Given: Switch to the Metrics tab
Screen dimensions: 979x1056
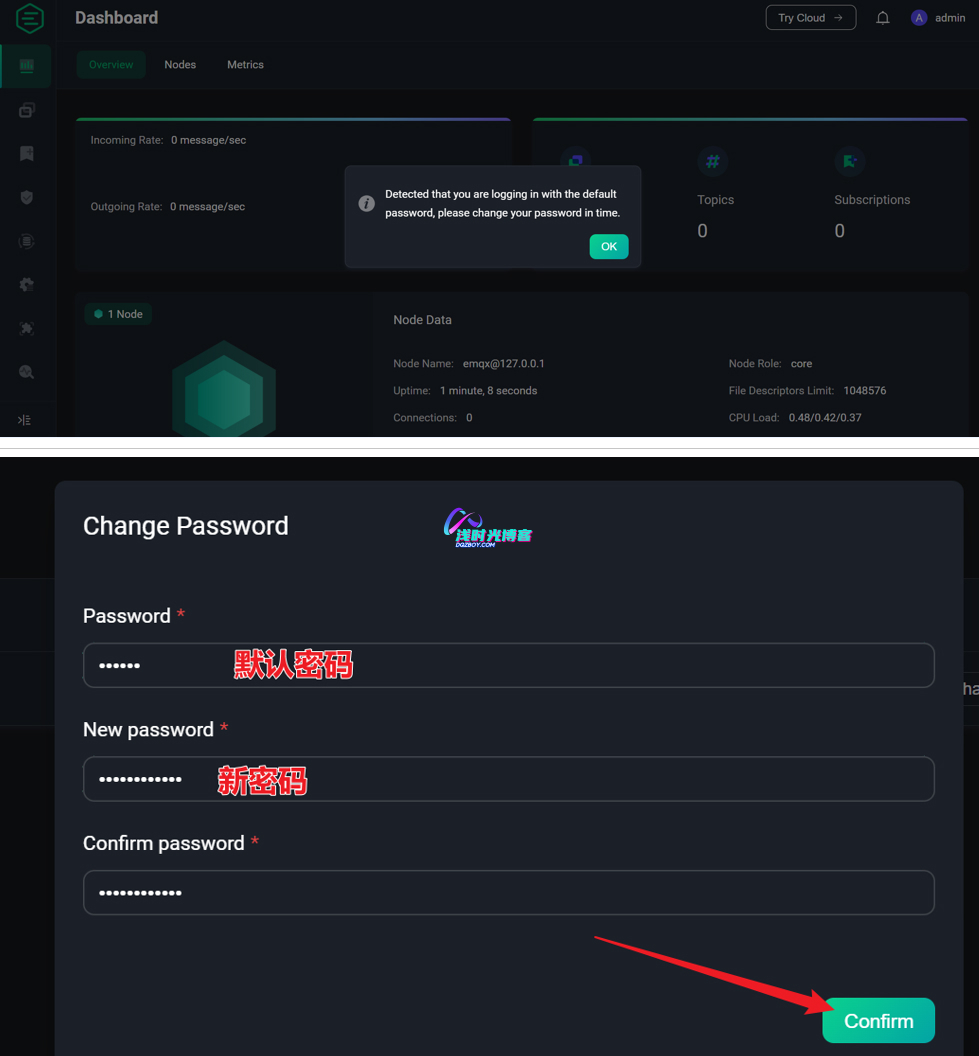Looking at the screenshot, I should coord(245,65).
